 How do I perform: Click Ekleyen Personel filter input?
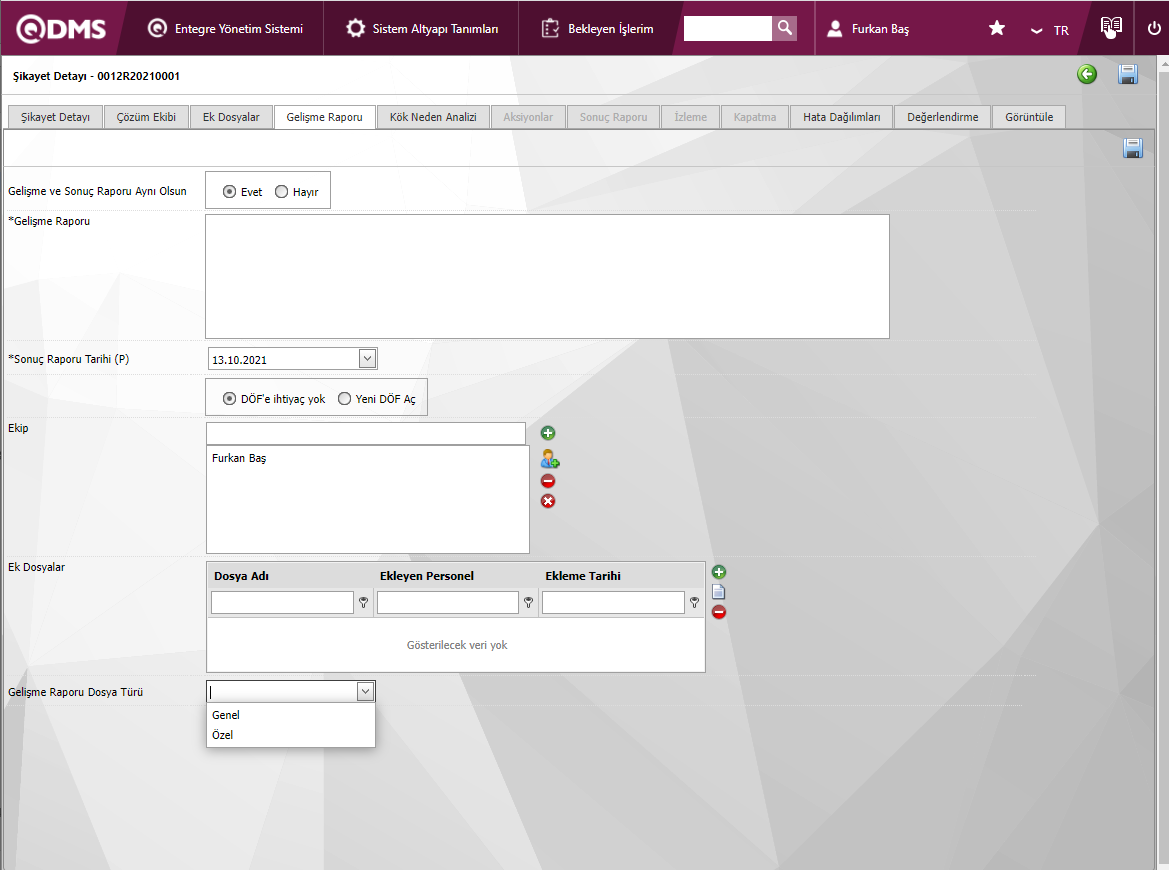pos(447,602)
